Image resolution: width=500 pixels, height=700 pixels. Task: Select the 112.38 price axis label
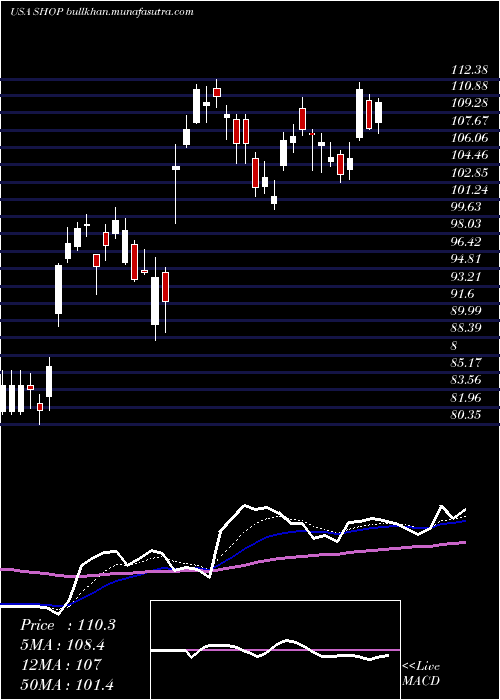click(x=469, y=70)
